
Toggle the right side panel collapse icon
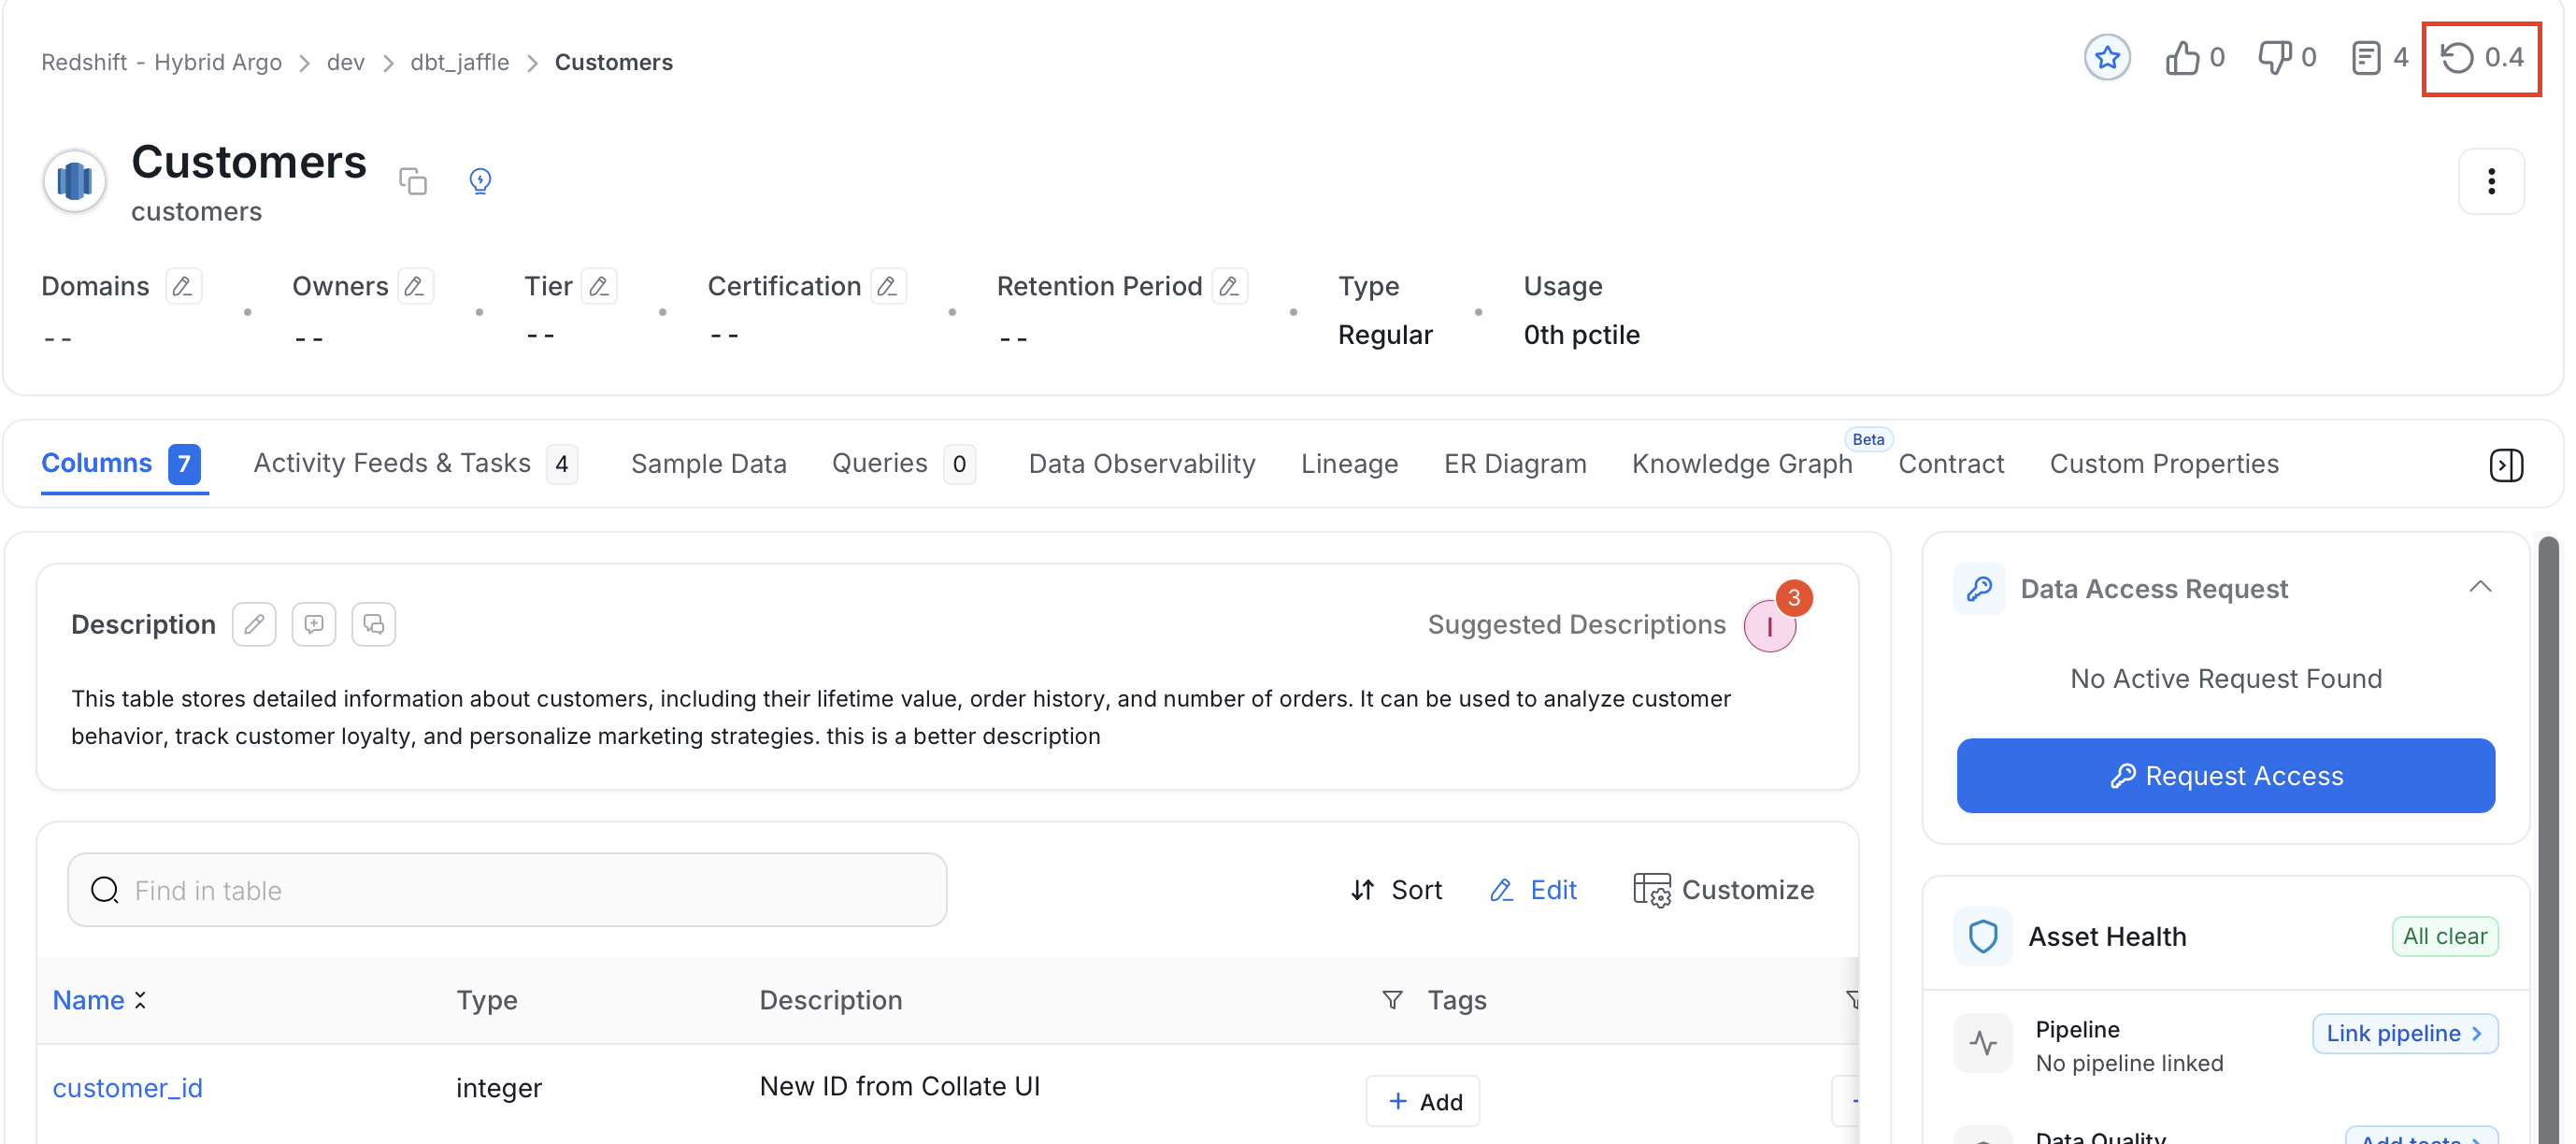(2506, 464)
